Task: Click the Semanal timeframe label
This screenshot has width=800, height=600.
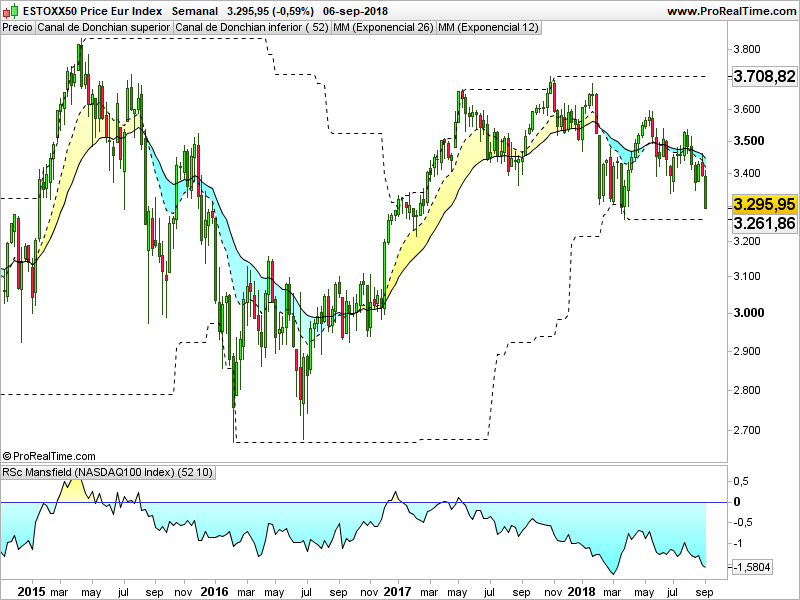Action: 196,11
